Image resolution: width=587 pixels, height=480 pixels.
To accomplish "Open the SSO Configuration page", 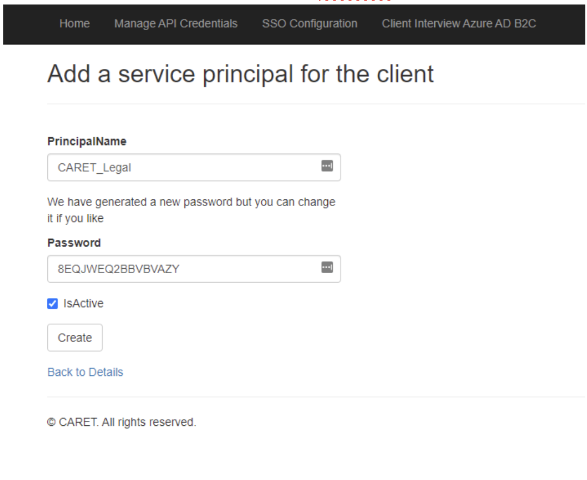I will click(x=310, y=24).
